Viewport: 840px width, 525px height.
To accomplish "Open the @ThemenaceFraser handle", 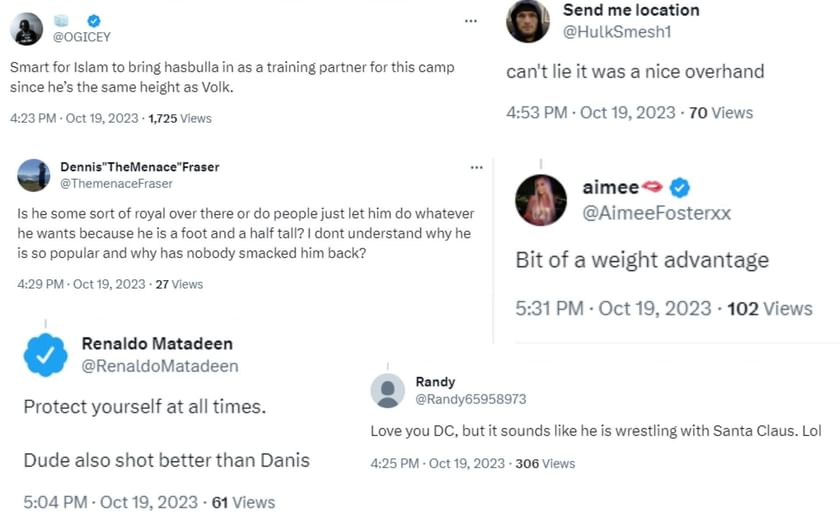I will (116, 184).
